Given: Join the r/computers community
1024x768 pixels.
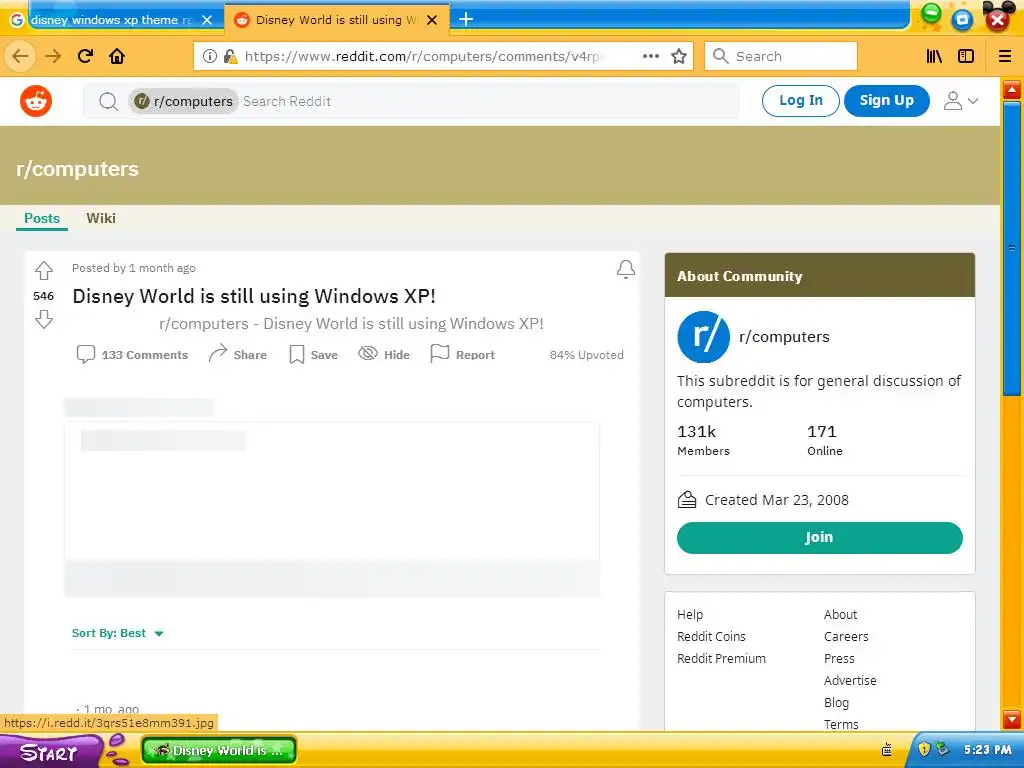Looking at the screenshot, I should [x=820, y=537].
